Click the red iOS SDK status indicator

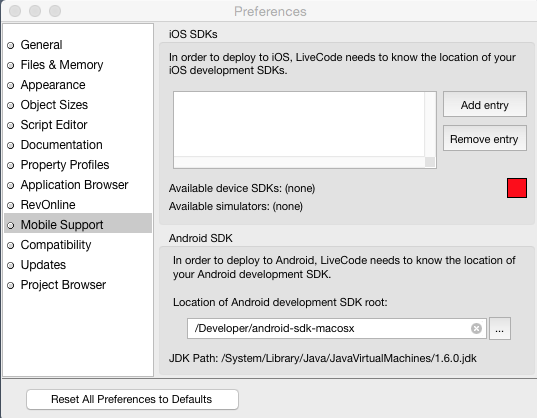point(517,188)
